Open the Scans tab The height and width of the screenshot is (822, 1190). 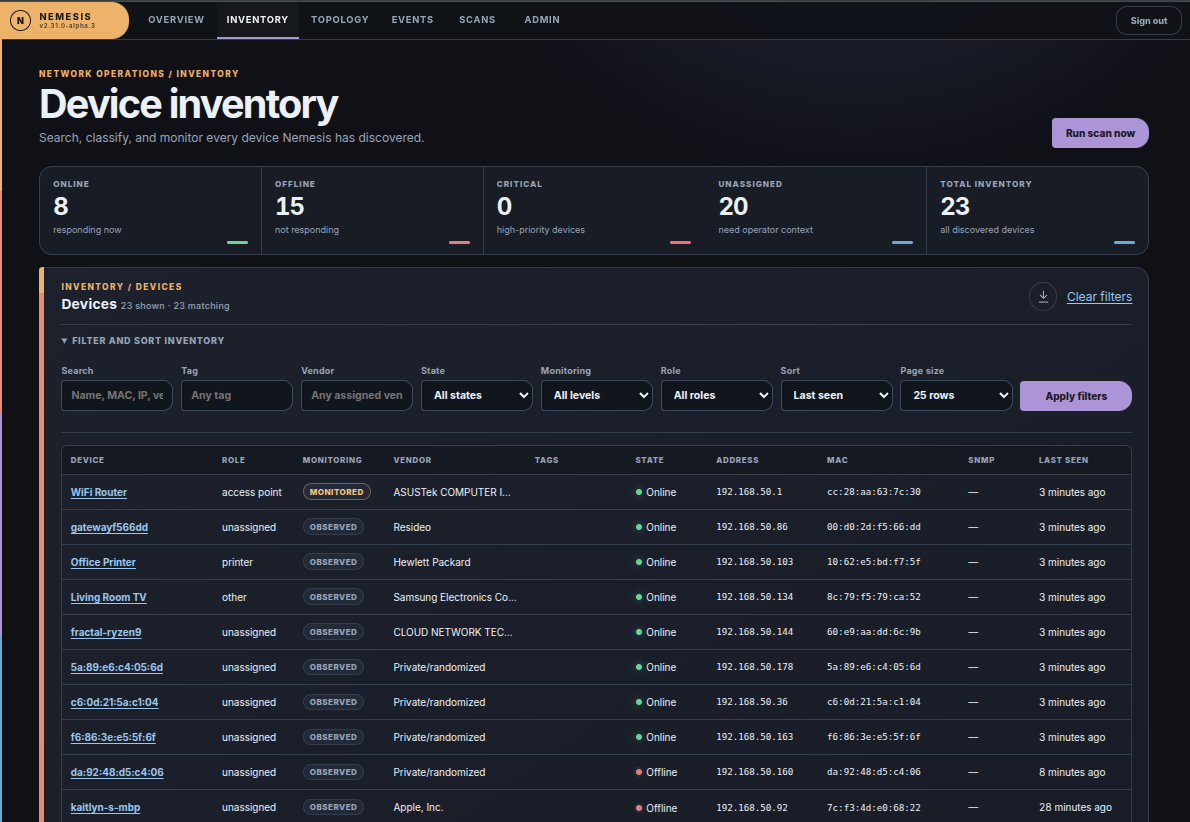pos(477,20)
